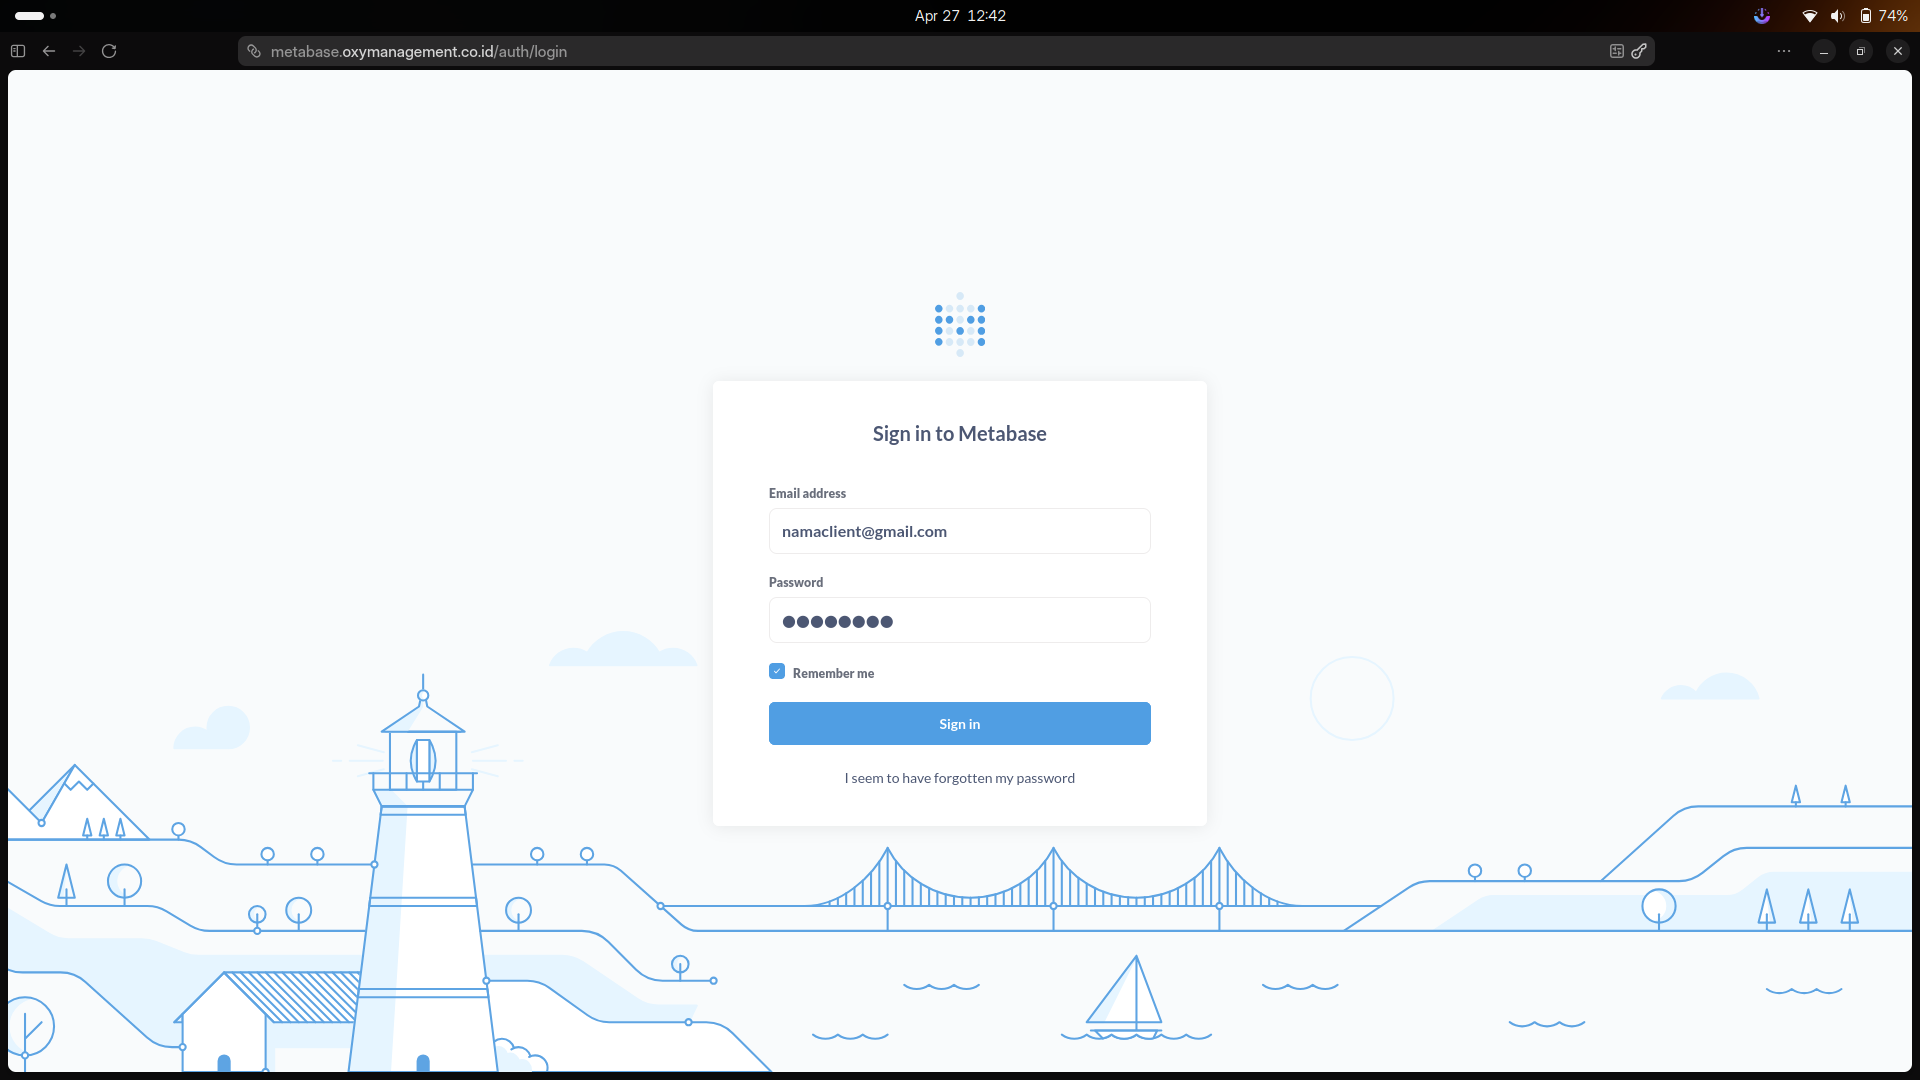Click the purple tray app icon
Viewport: 1920px width, 1080px height.
coord(1762,16)
